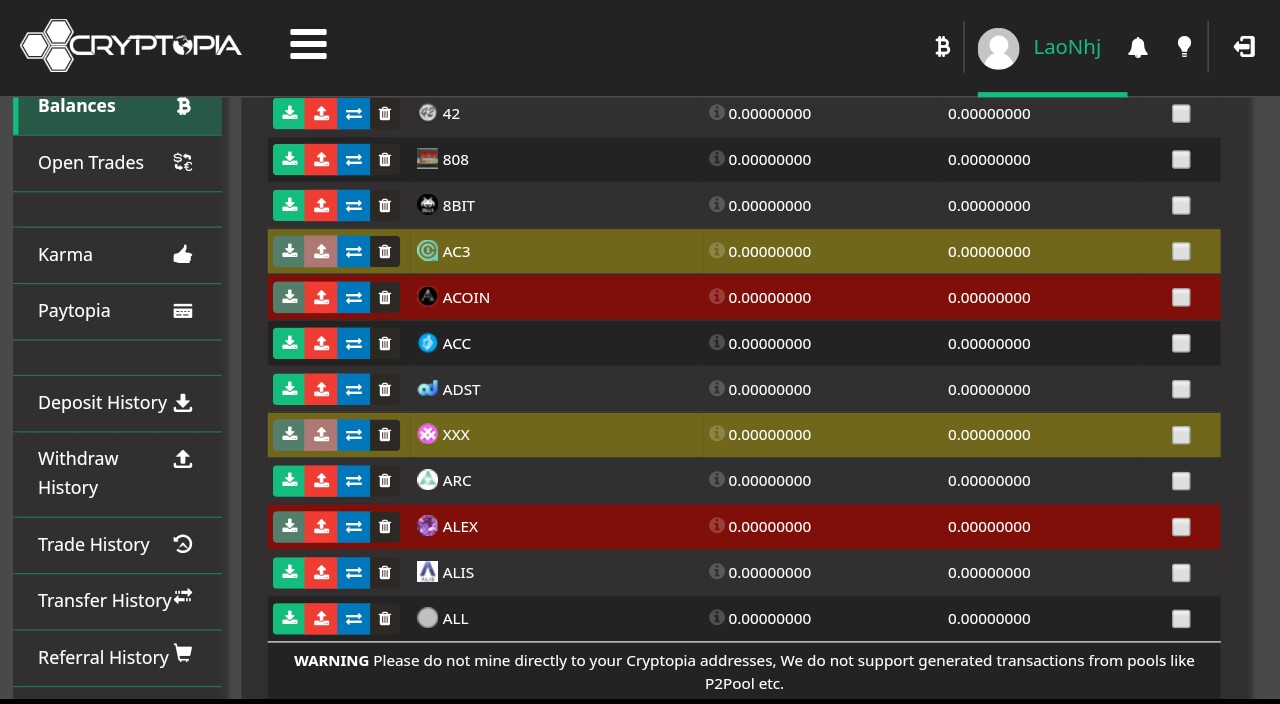The height and width of the screenshot is (704, 1280).
Task: Show info for the ACOIN balance
Action: 716,296
